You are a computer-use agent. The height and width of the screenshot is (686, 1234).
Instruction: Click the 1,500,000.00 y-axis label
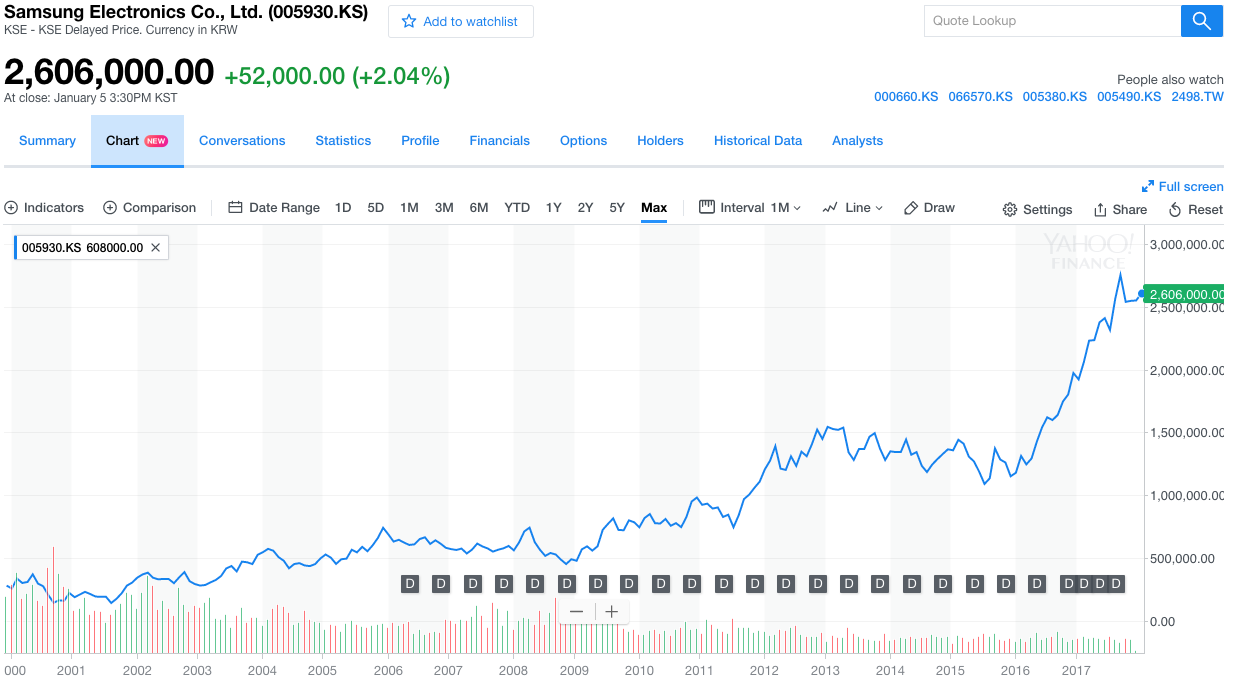(x=1187, y=433)
